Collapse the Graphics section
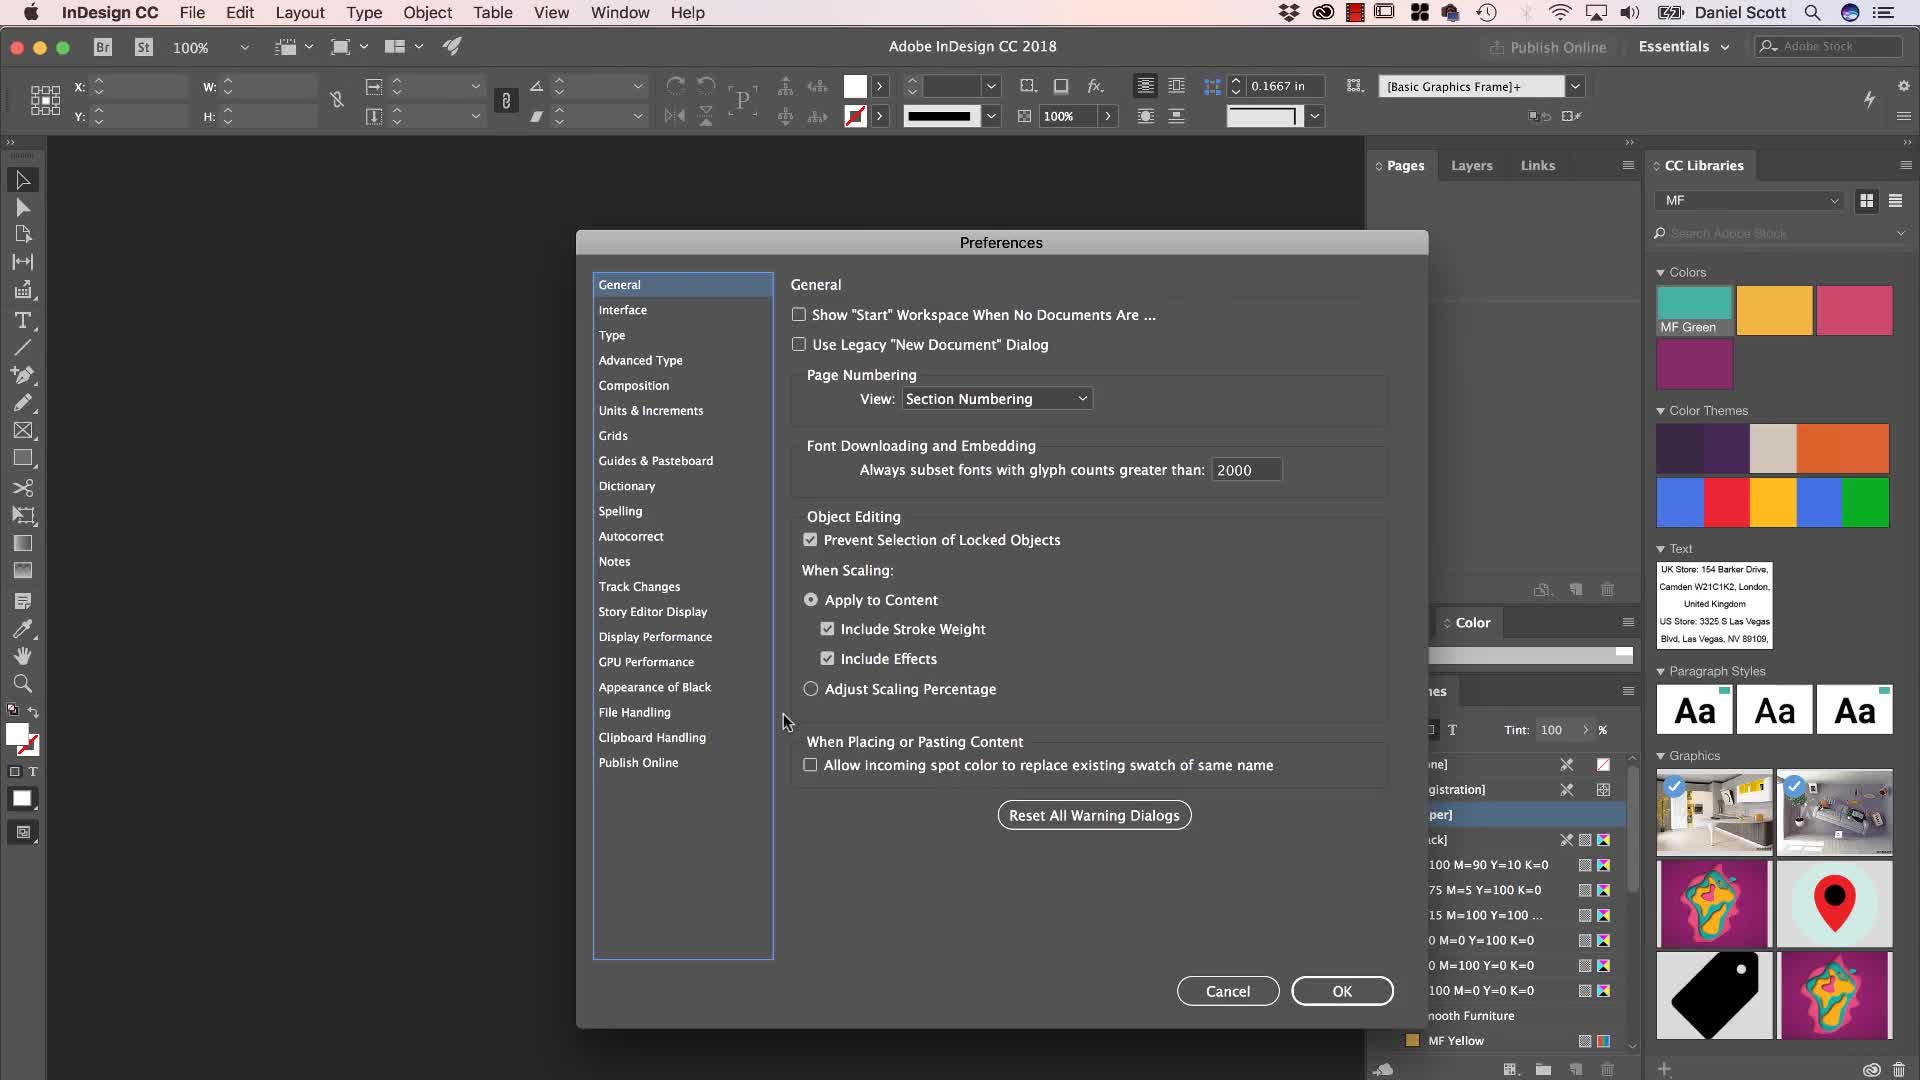Viewport: 1920px width, 1080px height. 1660,756
